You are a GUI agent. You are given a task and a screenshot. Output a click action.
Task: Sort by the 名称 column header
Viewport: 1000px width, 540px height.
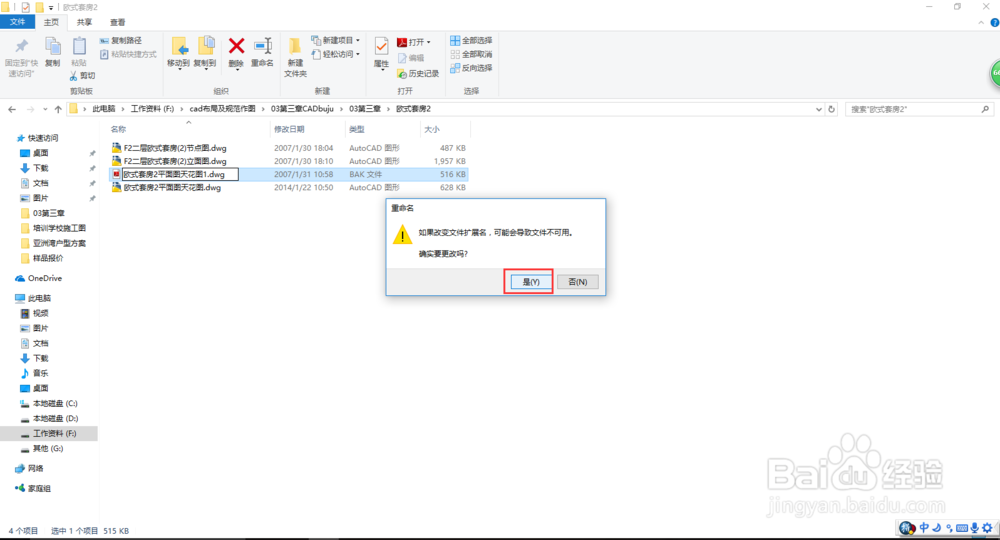pos(119,129)
